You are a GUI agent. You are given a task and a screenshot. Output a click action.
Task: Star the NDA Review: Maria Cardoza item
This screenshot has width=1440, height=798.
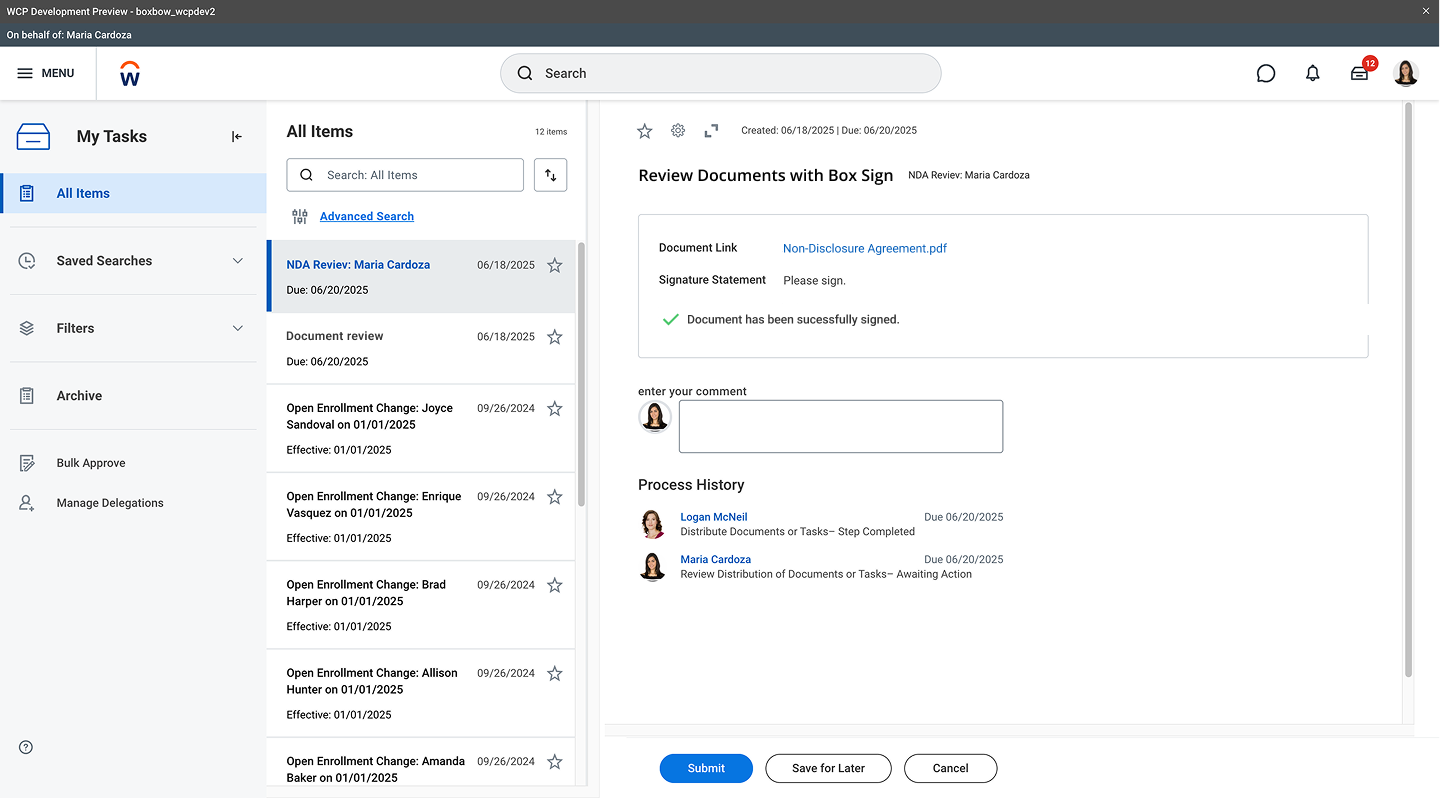click(x=555, y=266)
